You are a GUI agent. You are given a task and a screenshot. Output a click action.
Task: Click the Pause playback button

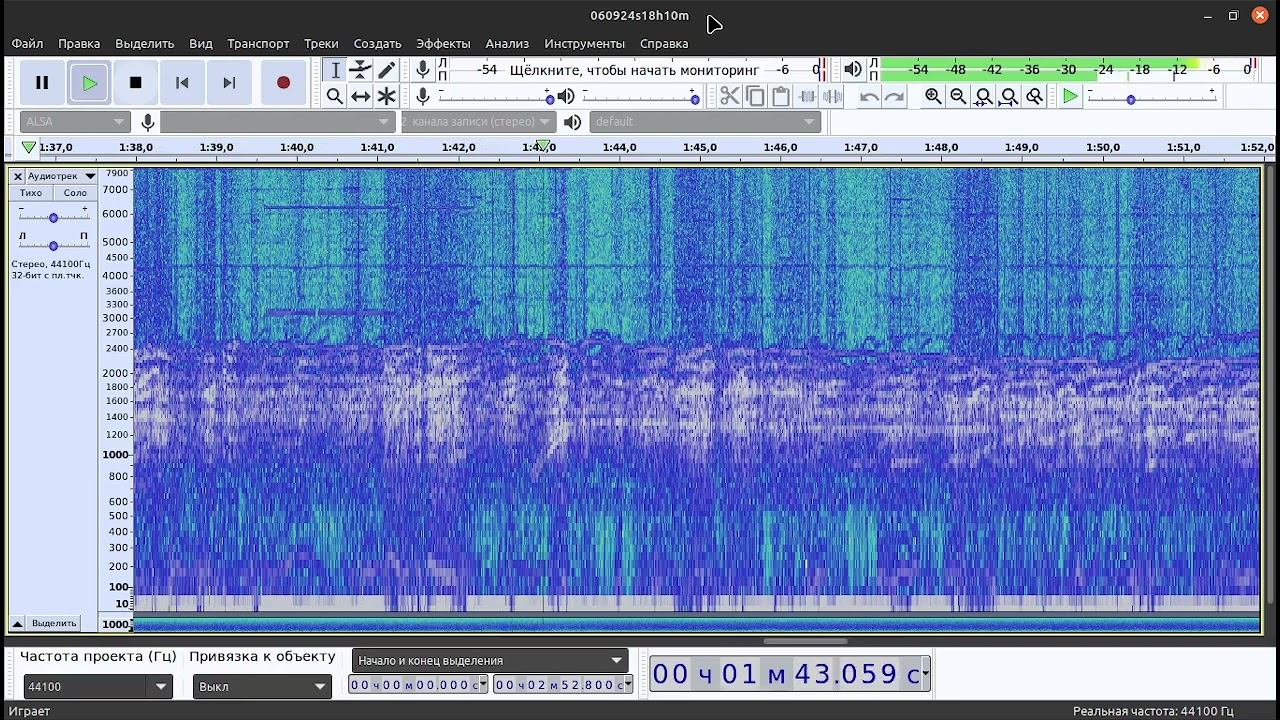[42, 83]
